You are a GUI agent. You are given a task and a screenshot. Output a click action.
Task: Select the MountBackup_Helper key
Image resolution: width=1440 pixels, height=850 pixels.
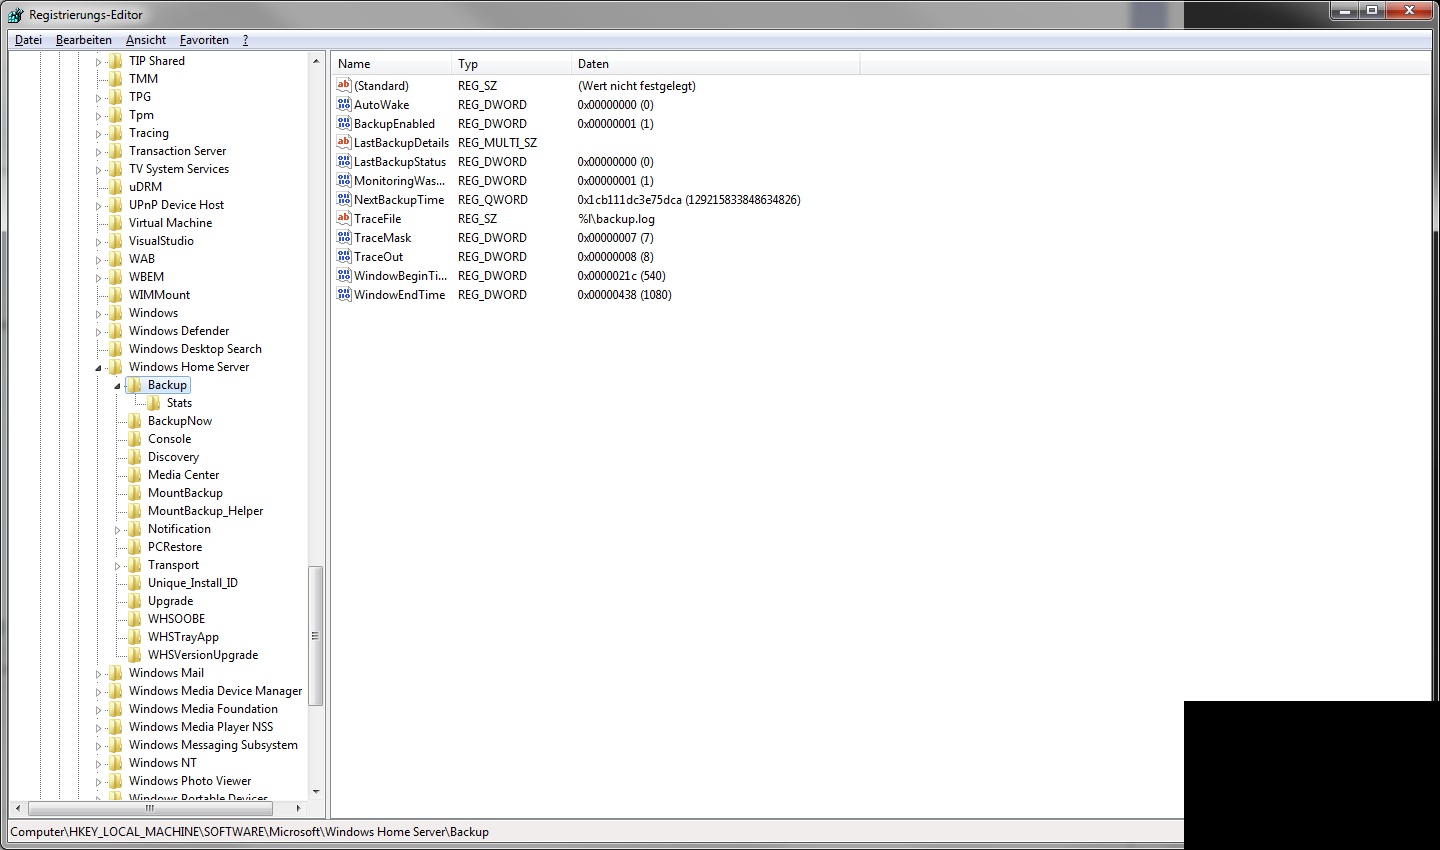[205, 511]
